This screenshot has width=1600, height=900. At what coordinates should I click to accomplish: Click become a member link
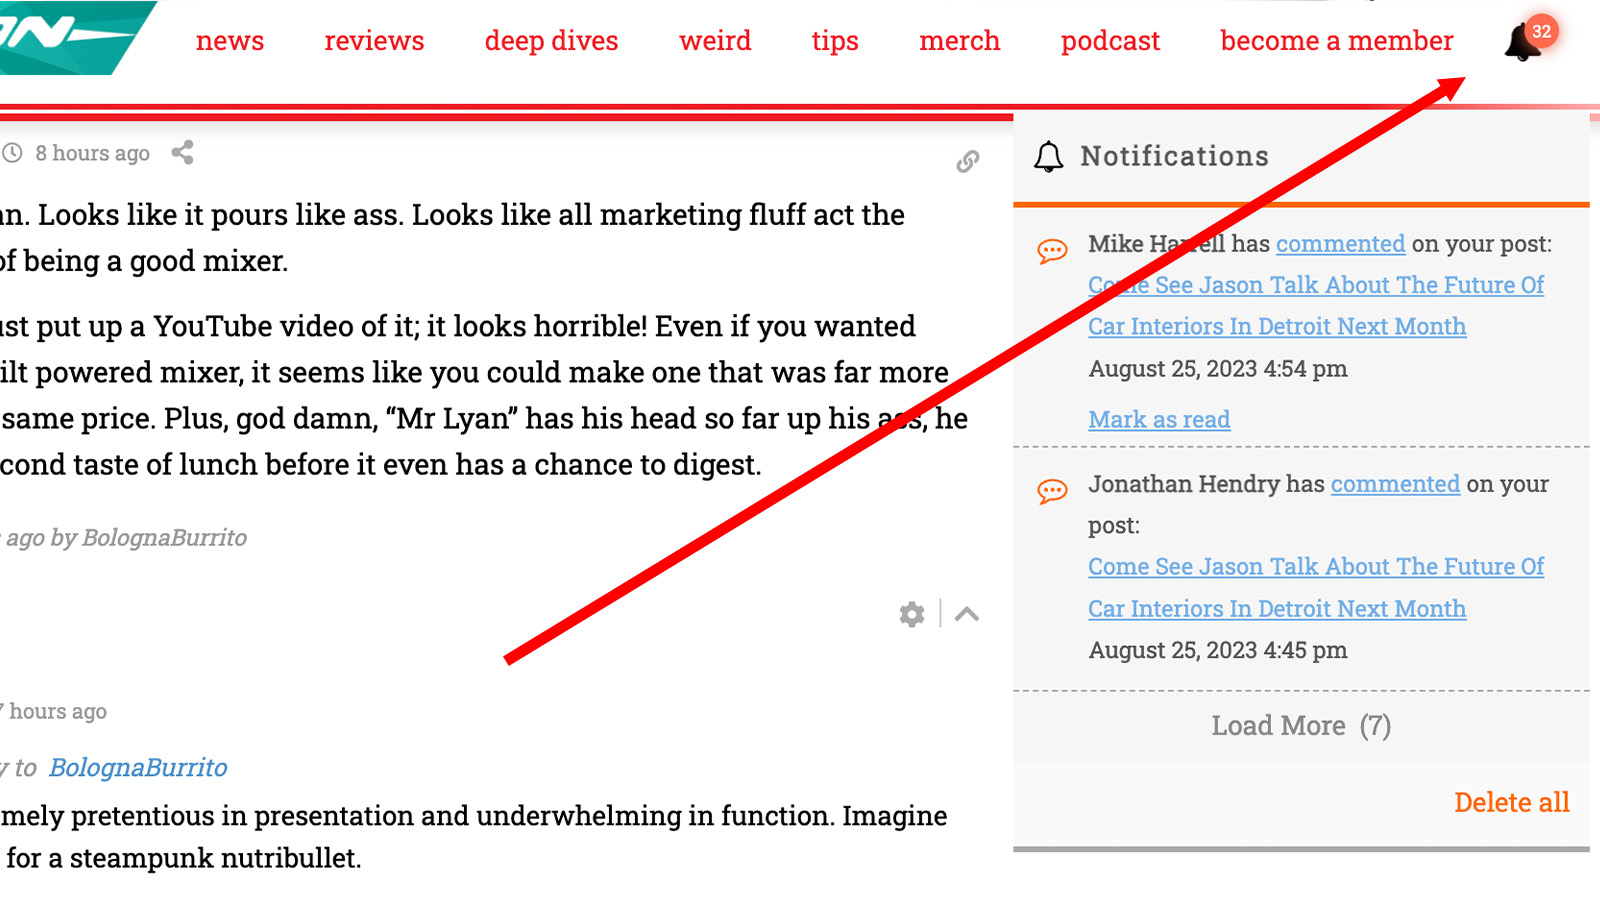(1336, 41)
